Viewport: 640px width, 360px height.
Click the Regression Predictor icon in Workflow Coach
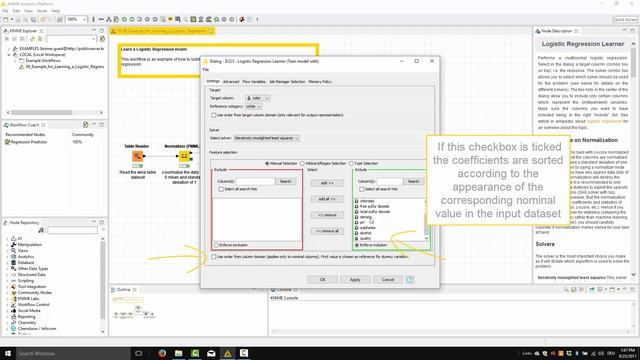pos(7,142)
